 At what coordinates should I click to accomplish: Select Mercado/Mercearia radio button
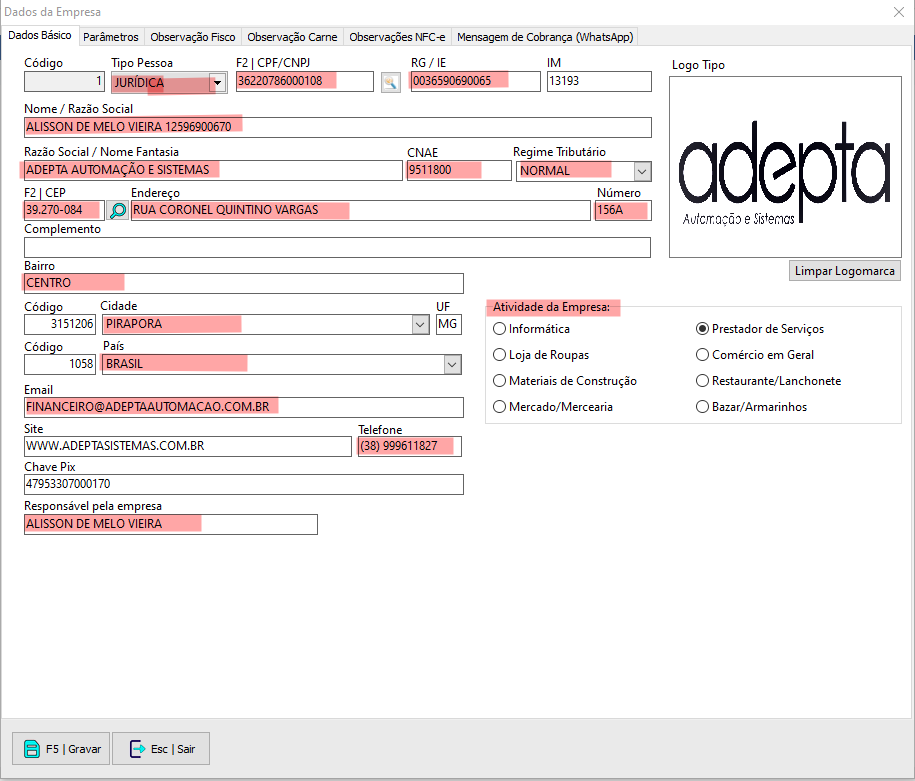pos(500,407)
